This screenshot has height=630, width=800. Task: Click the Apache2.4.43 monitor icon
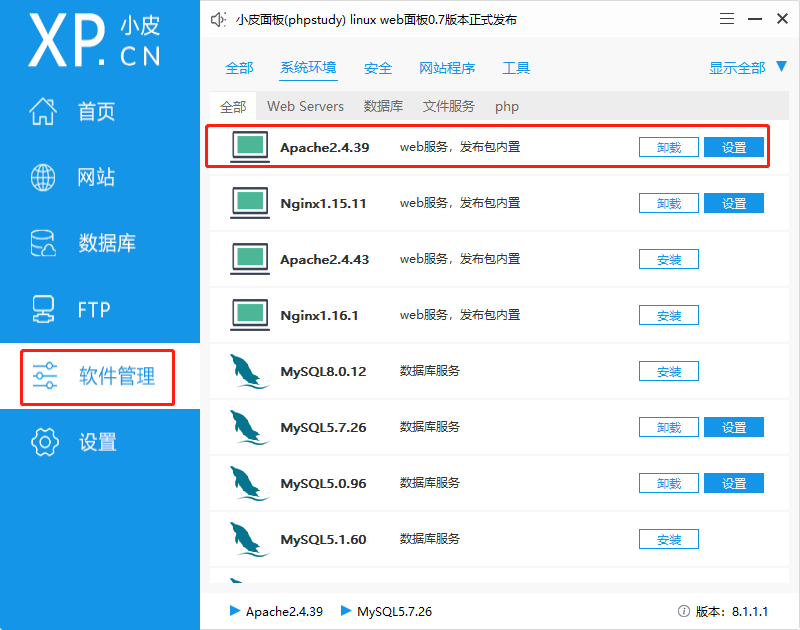250,259
